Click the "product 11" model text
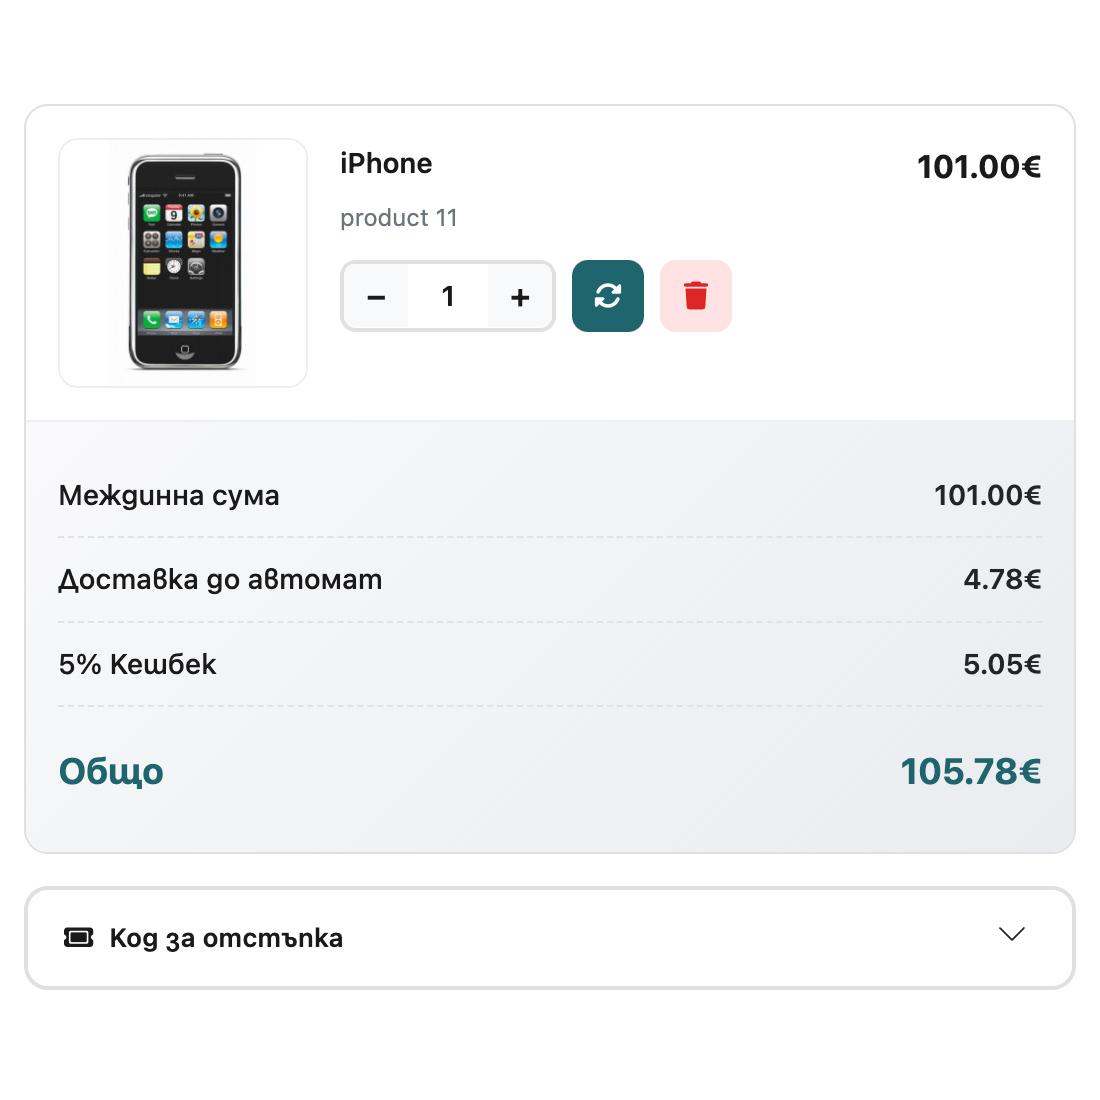This screenshot has width=1100, height=1100. coord(398,218)
